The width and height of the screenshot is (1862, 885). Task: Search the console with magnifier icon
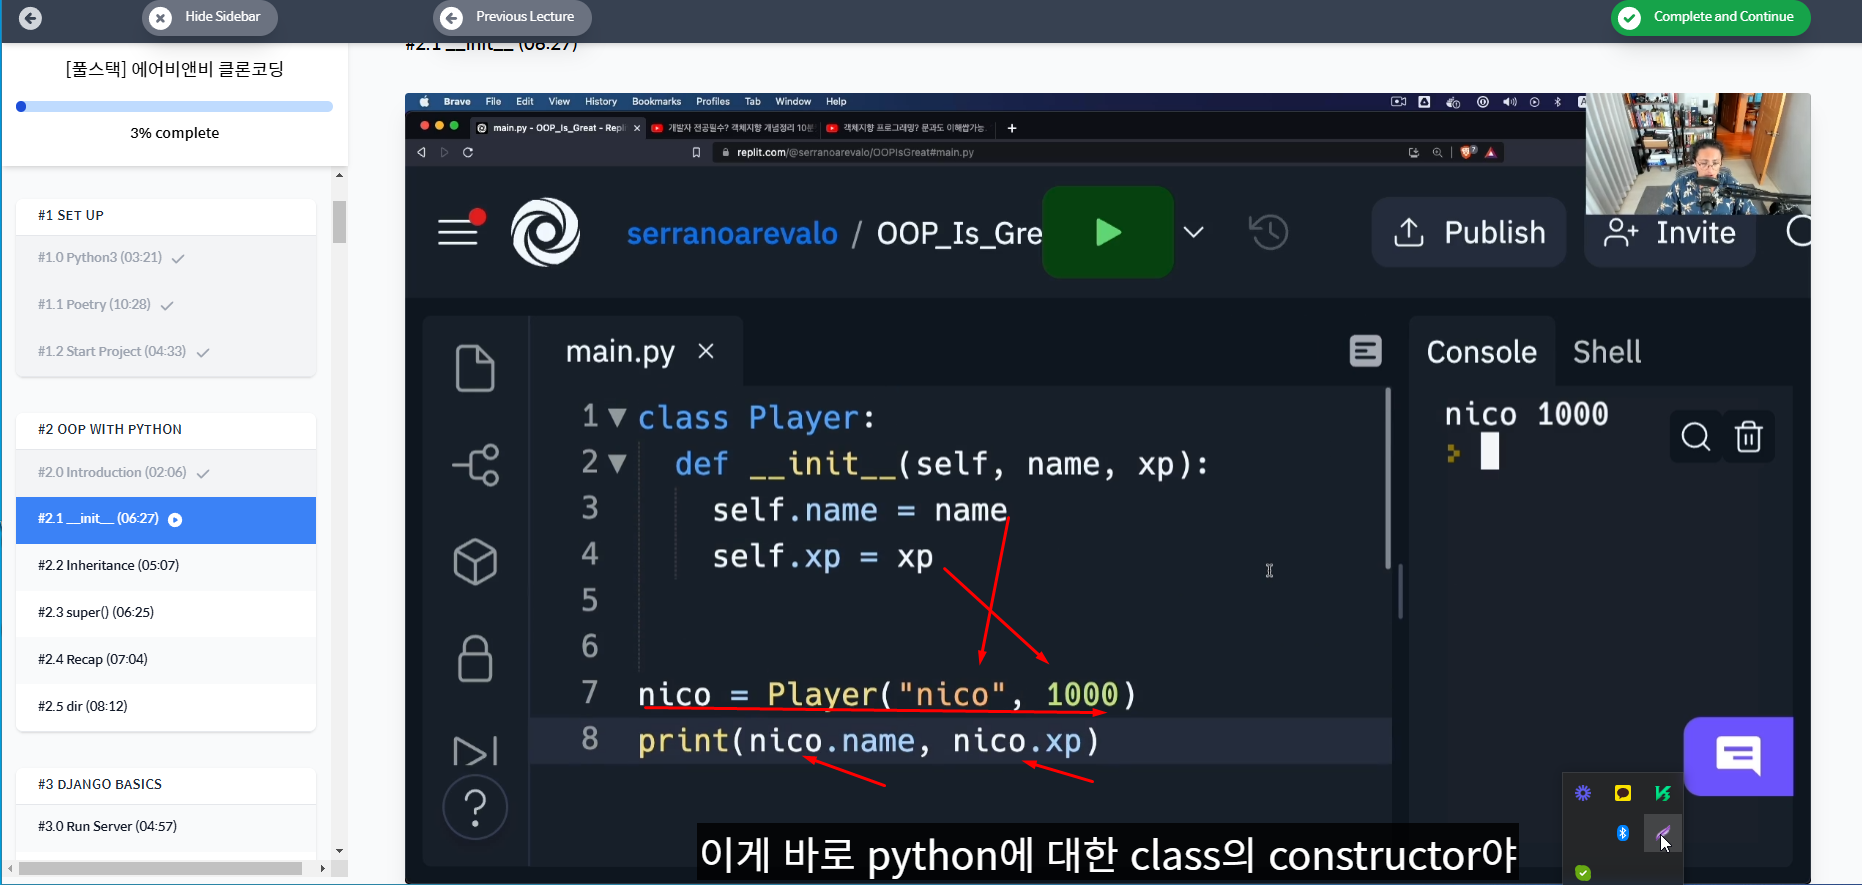pyautogui.click(x=1695, y=437)
